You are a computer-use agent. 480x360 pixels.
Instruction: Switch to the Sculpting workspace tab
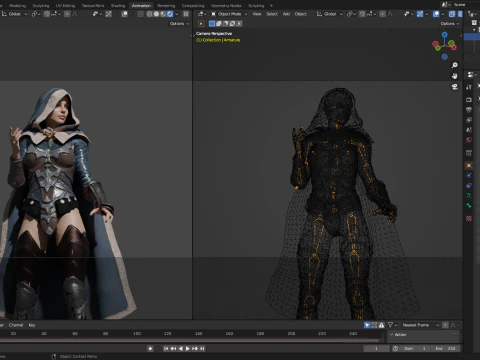tap(41, 6)
